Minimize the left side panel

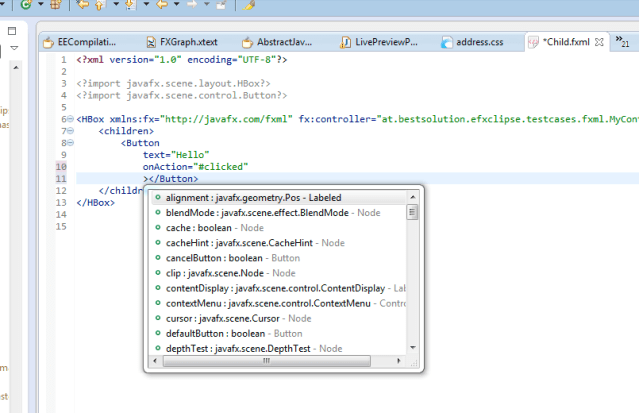pos(13,30)
